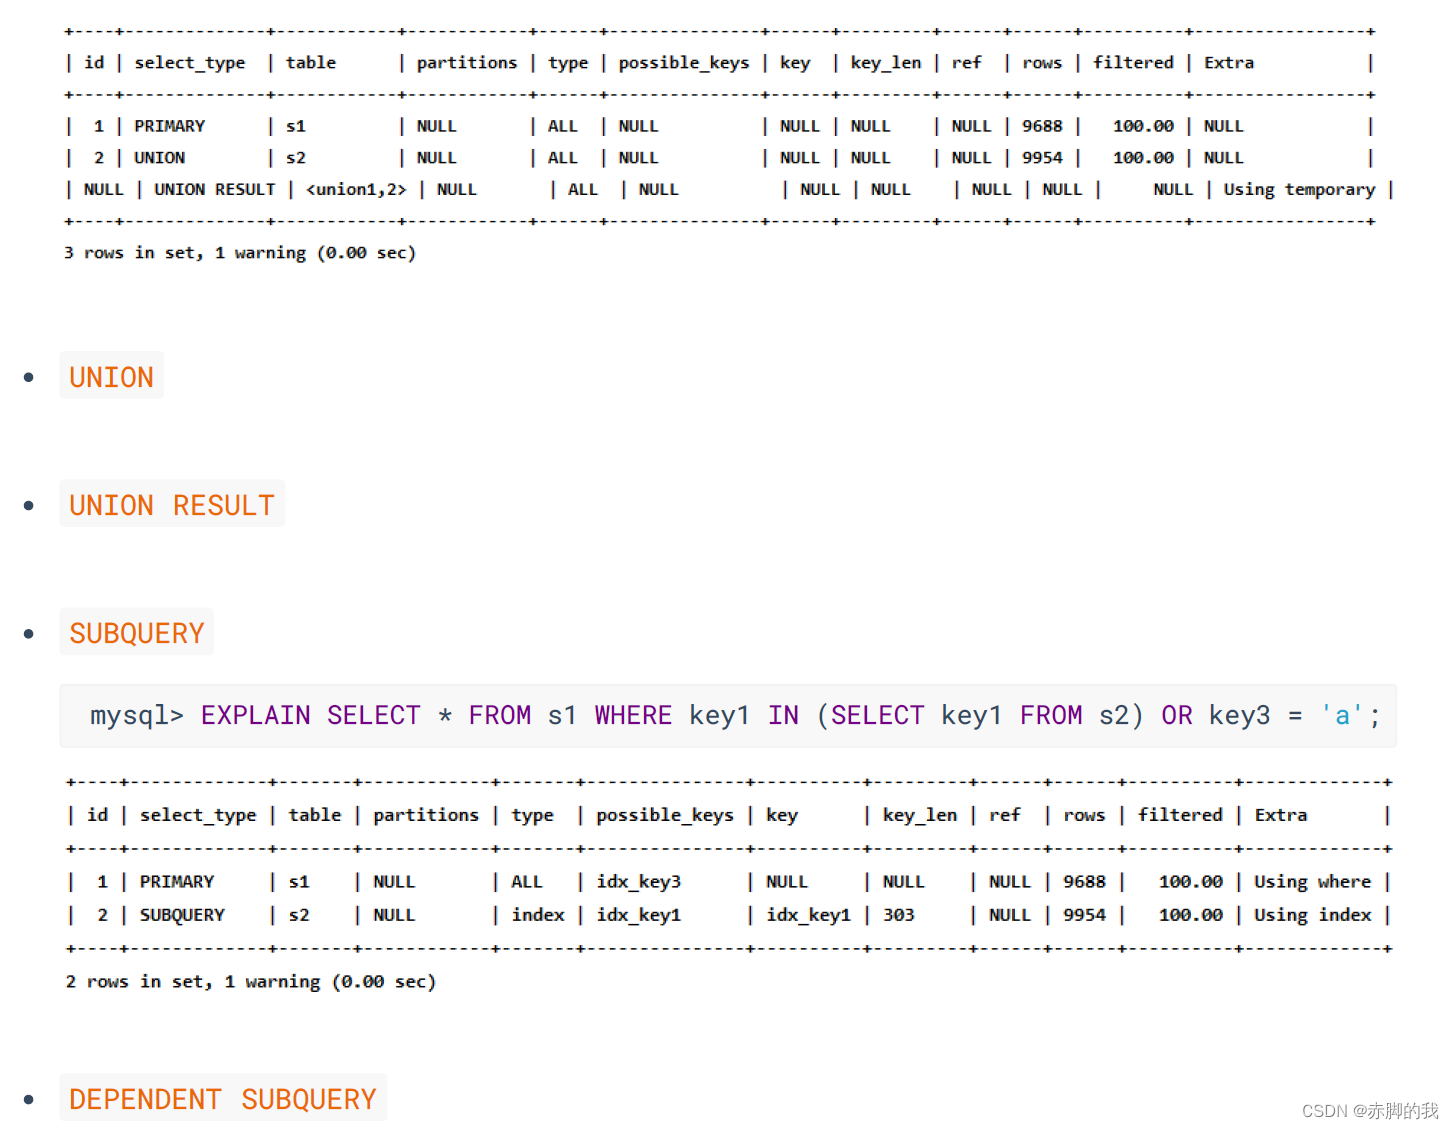Click the orange UNION bullet heading
Viewport: 1454px width, 1129px height.
[x=111, y=377]
